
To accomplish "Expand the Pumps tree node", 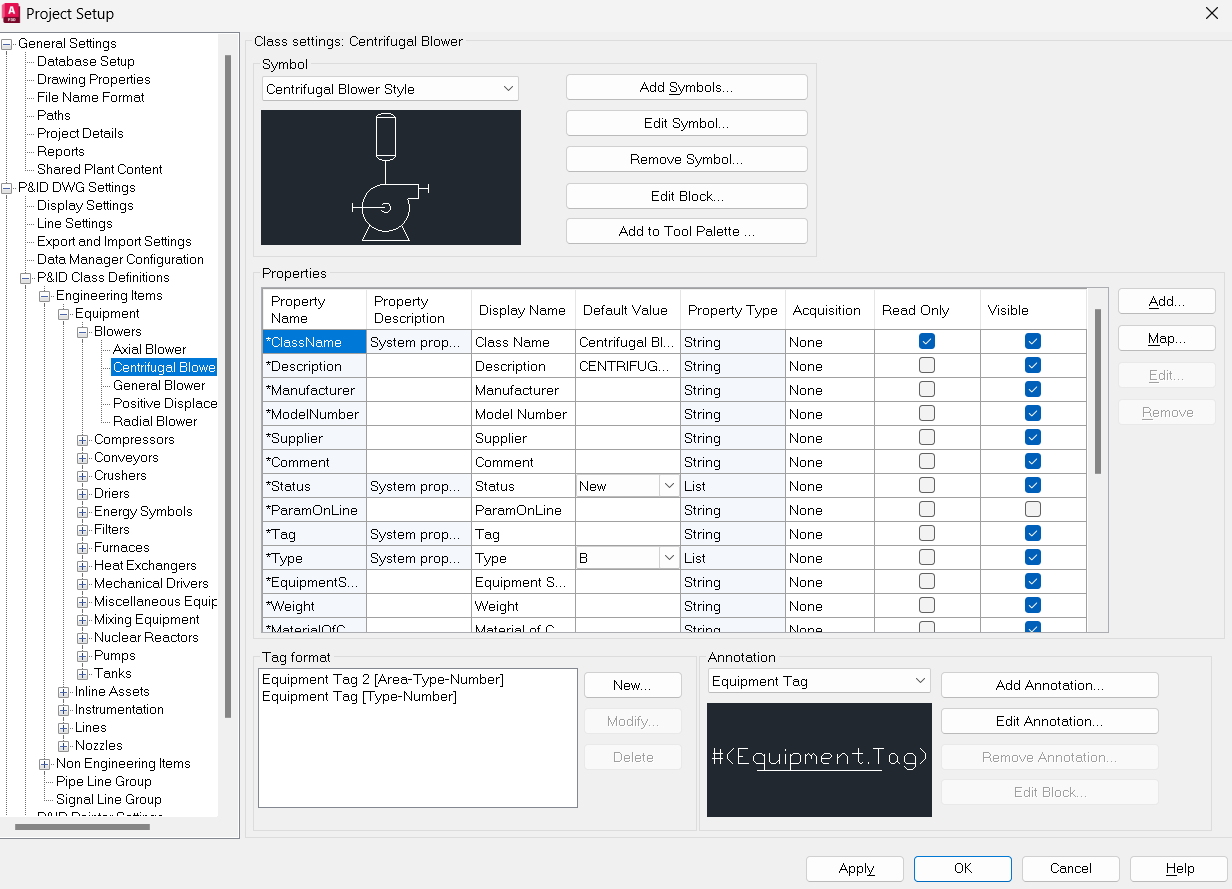I will pyautogui.click(x=82, y=655).
